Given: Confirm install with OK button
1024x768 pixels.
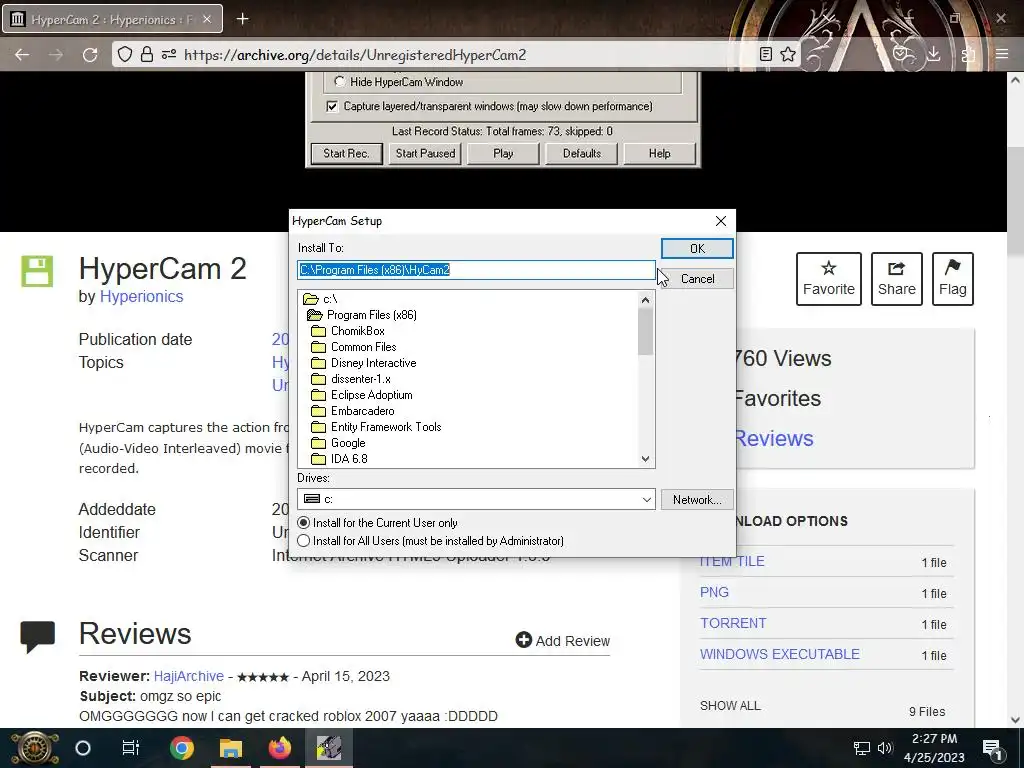Looking at the screenshot, I should 697,248.
